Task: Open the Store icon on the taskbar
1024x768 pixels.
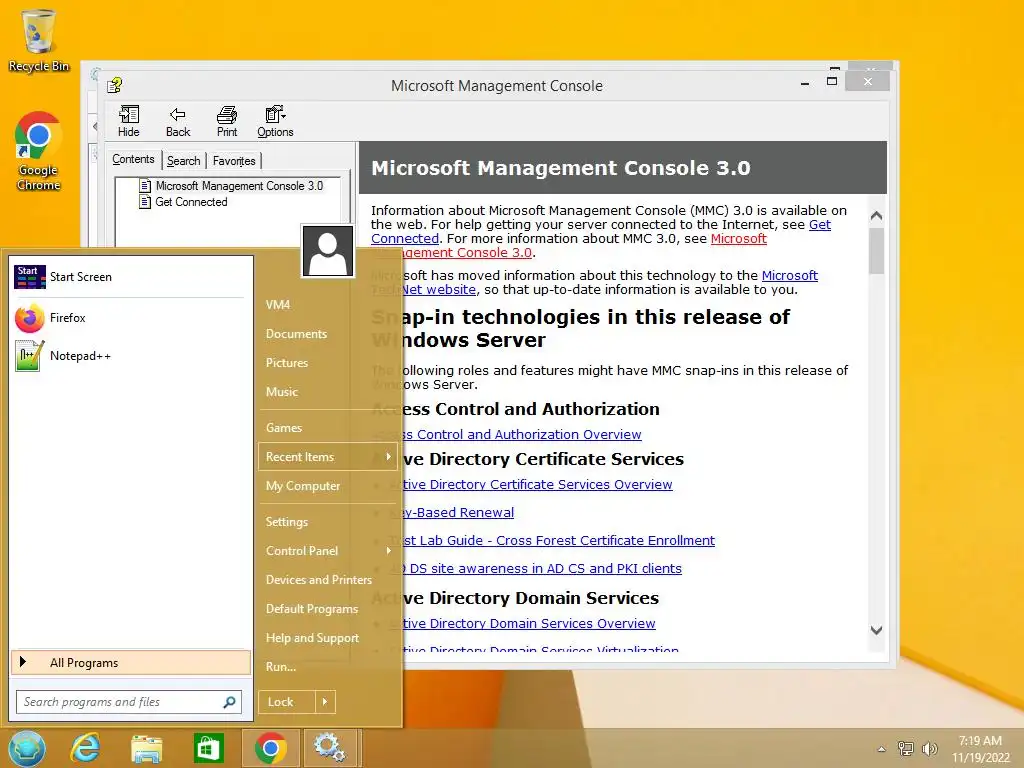Action: (x=208, y=748)
